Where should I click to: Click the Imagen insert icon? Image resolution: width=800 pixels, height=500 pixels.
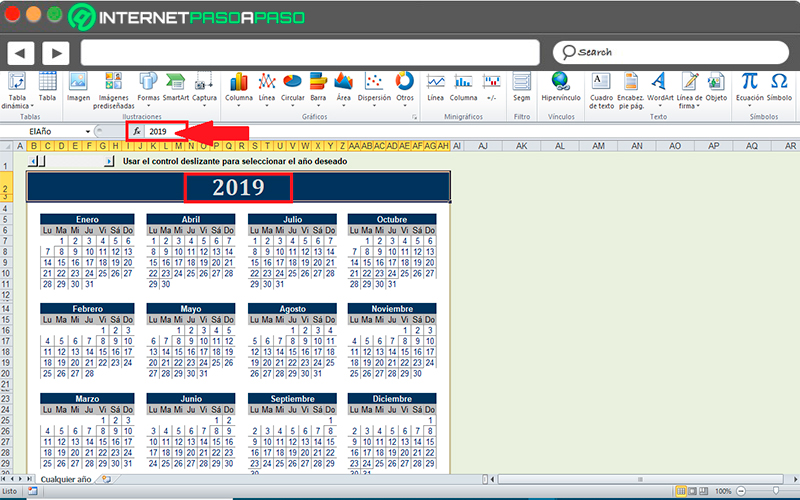click(78, 87)
